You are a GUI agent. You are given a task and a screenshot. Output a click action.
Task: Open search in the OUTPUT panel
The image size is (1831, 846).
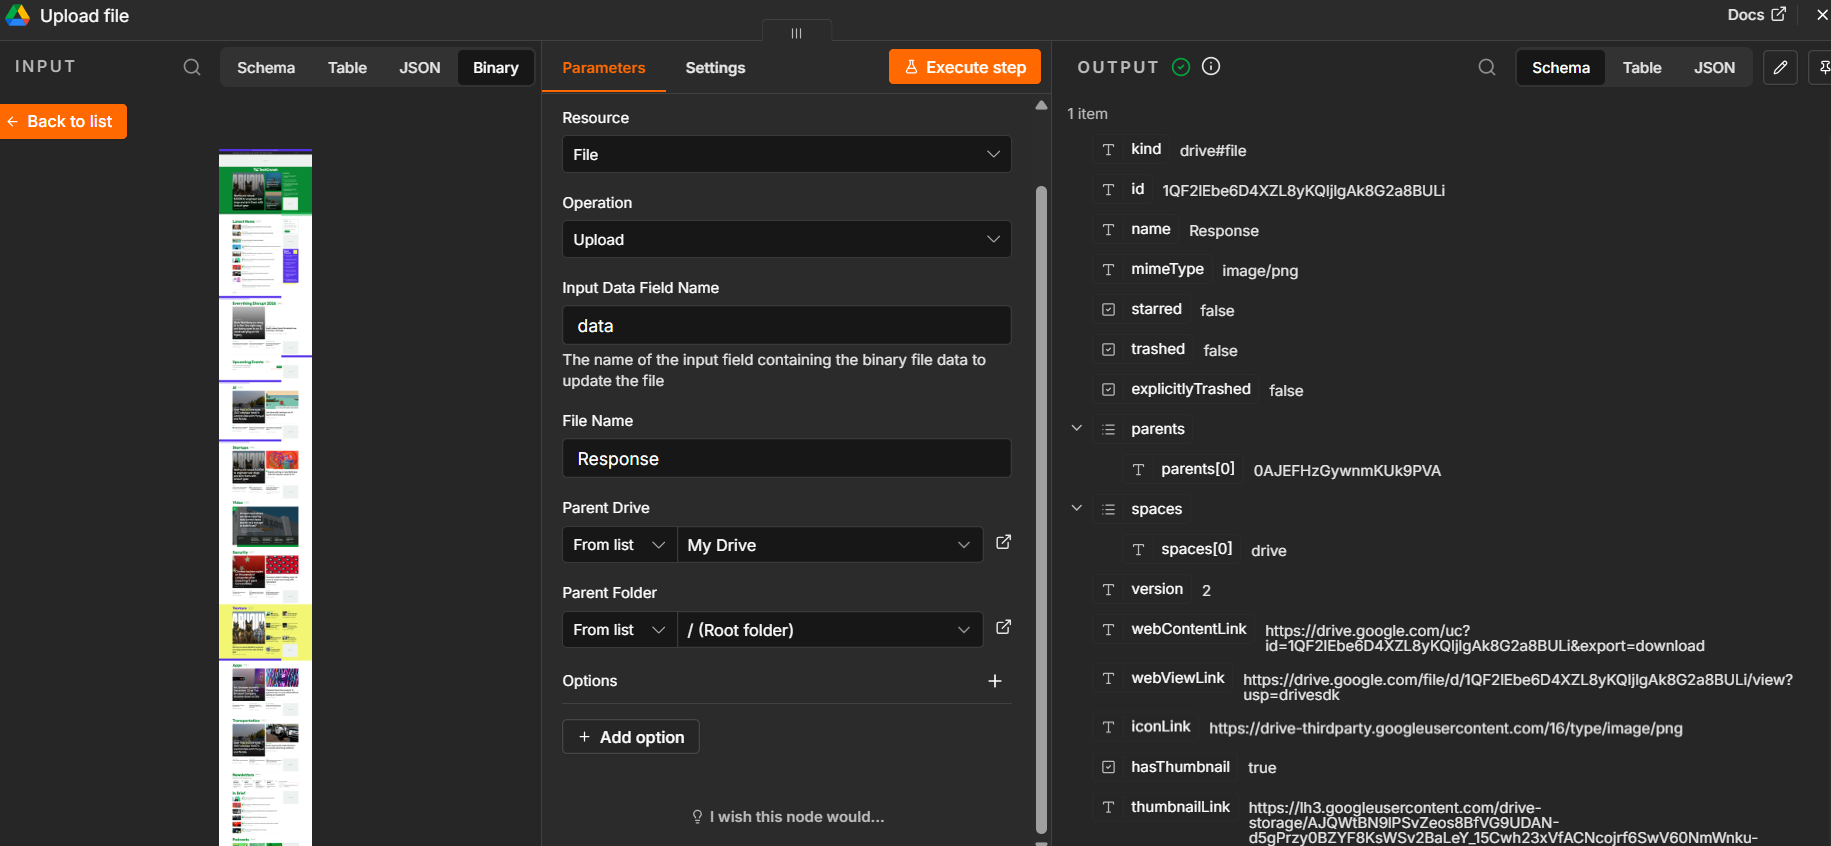coord(1487,67)
